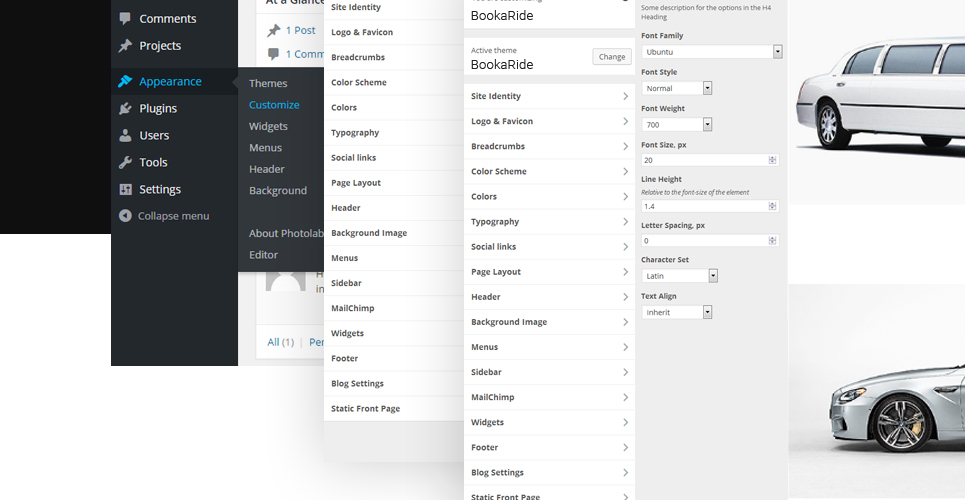This screenshot has height=500, width=965.
Task: Open Blog Settings in back customizer panel
Action: 394,383
